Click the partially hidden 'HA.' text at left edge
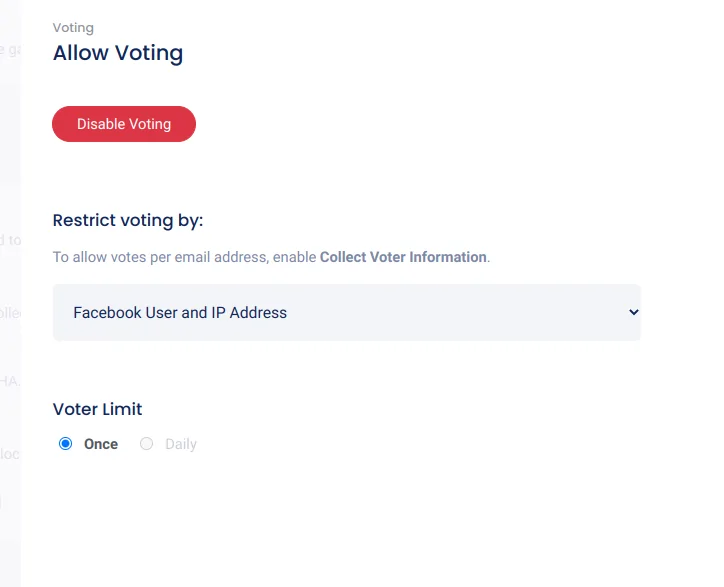 click(10, 381)
